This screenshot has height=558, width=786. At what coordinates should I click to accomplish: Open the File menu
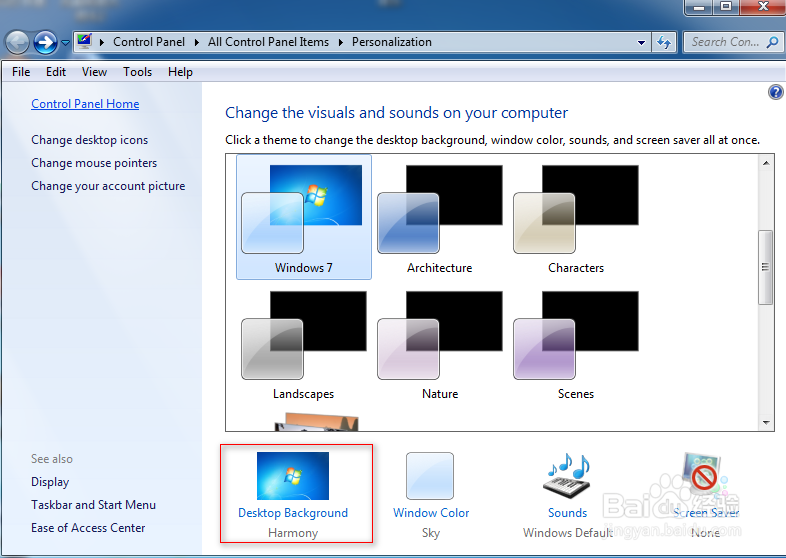pos(21,72)
